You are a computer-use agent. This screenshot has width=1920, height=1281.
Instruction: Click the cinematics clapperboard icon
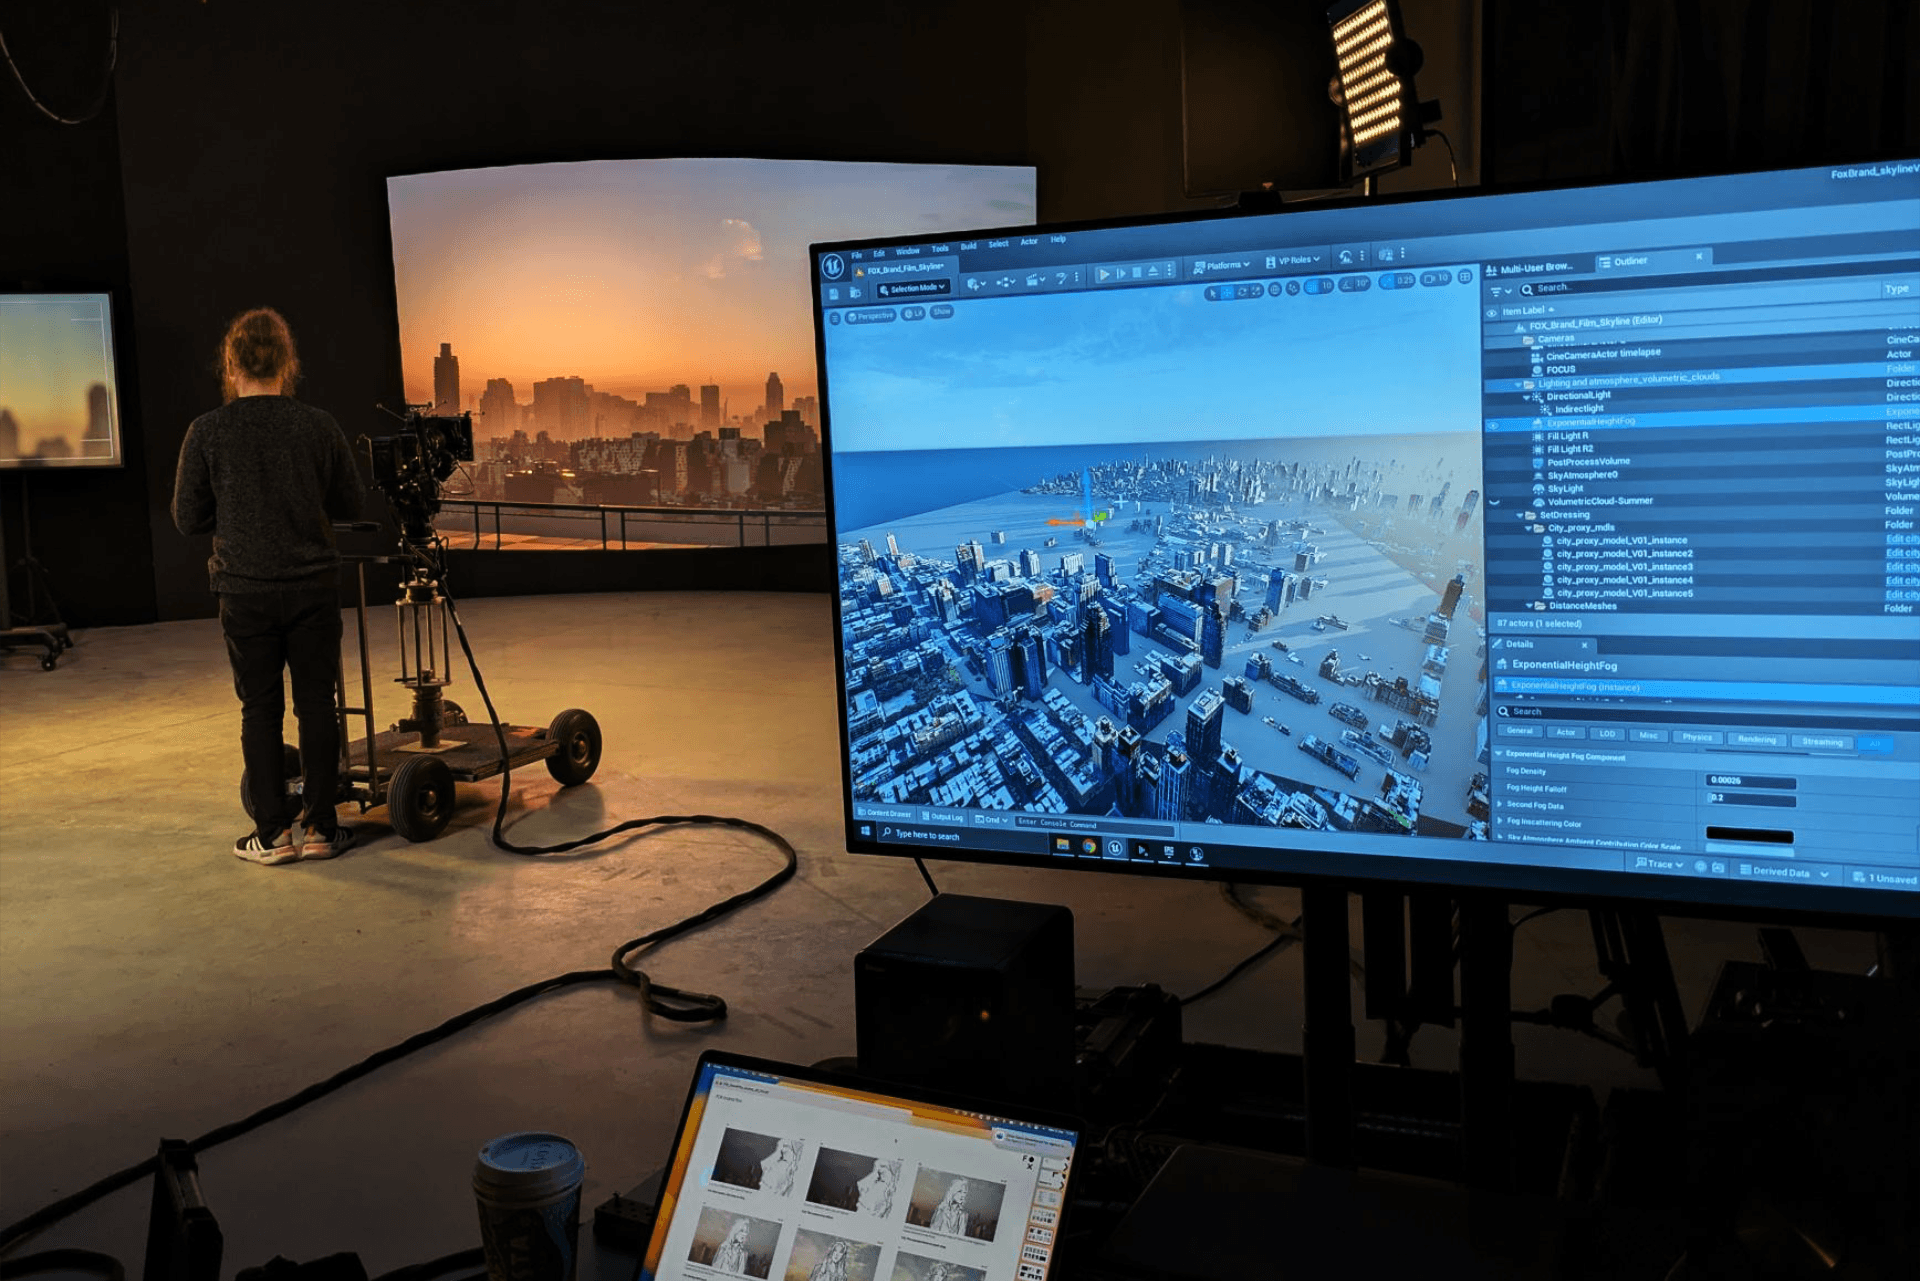[1032, 281]
